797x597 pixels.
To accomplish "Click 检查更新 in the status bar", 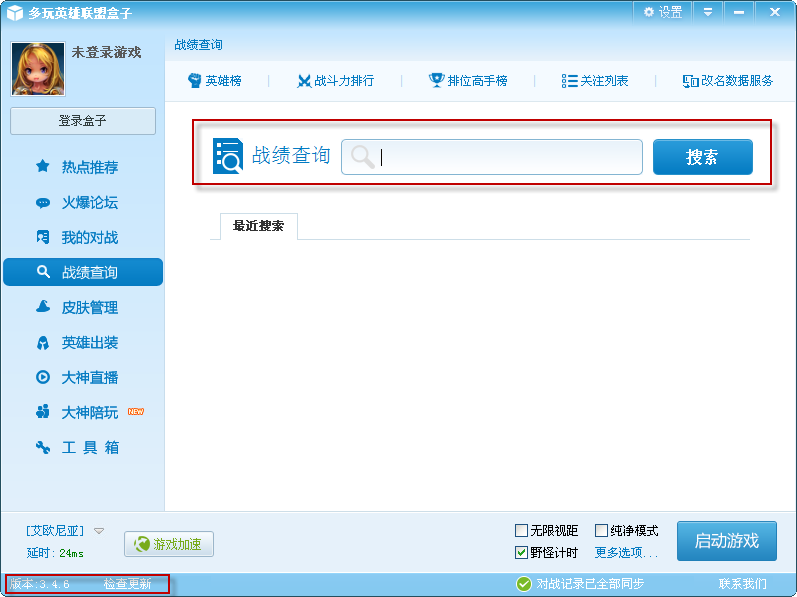I will coord(128,584).
